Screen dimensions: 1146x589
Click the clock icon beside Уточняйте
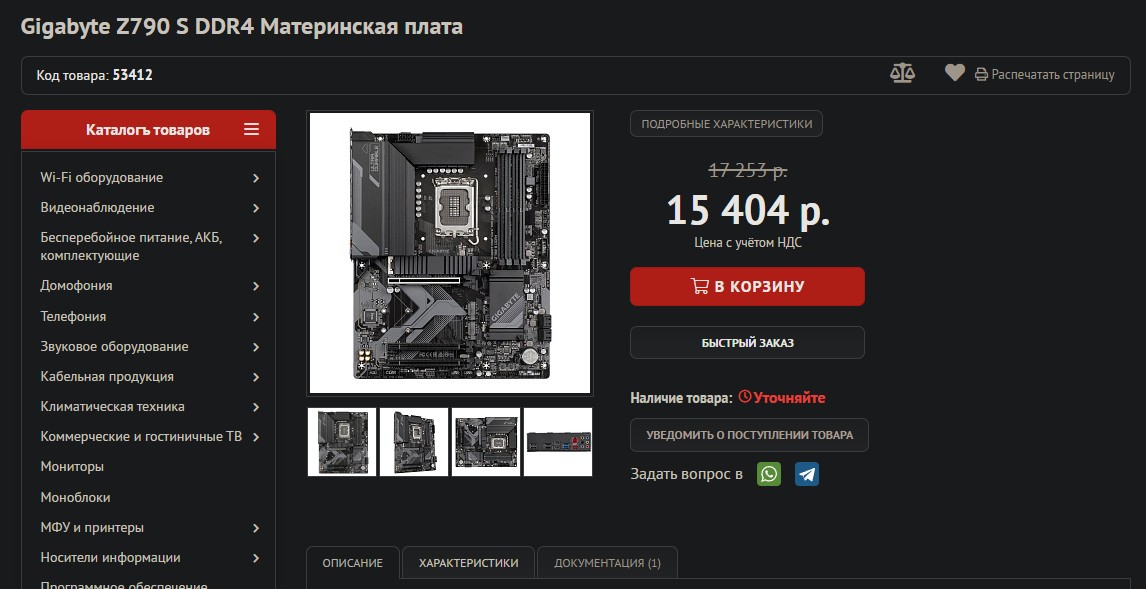pyautogui.click(x=745, y=397)
